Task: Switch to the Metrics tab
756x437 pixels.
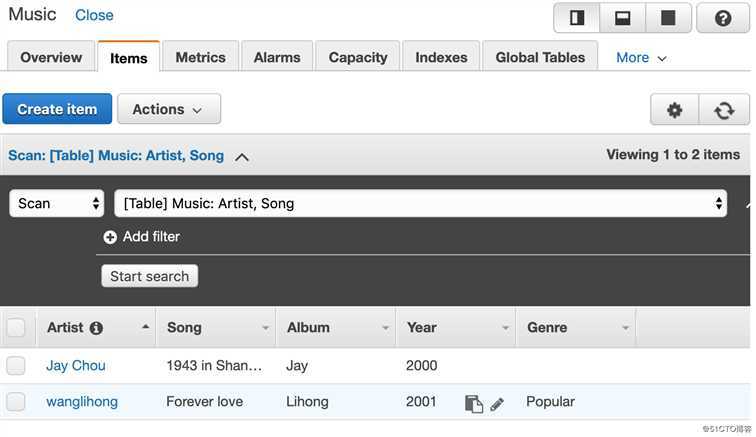Action: tap(201, 57)
